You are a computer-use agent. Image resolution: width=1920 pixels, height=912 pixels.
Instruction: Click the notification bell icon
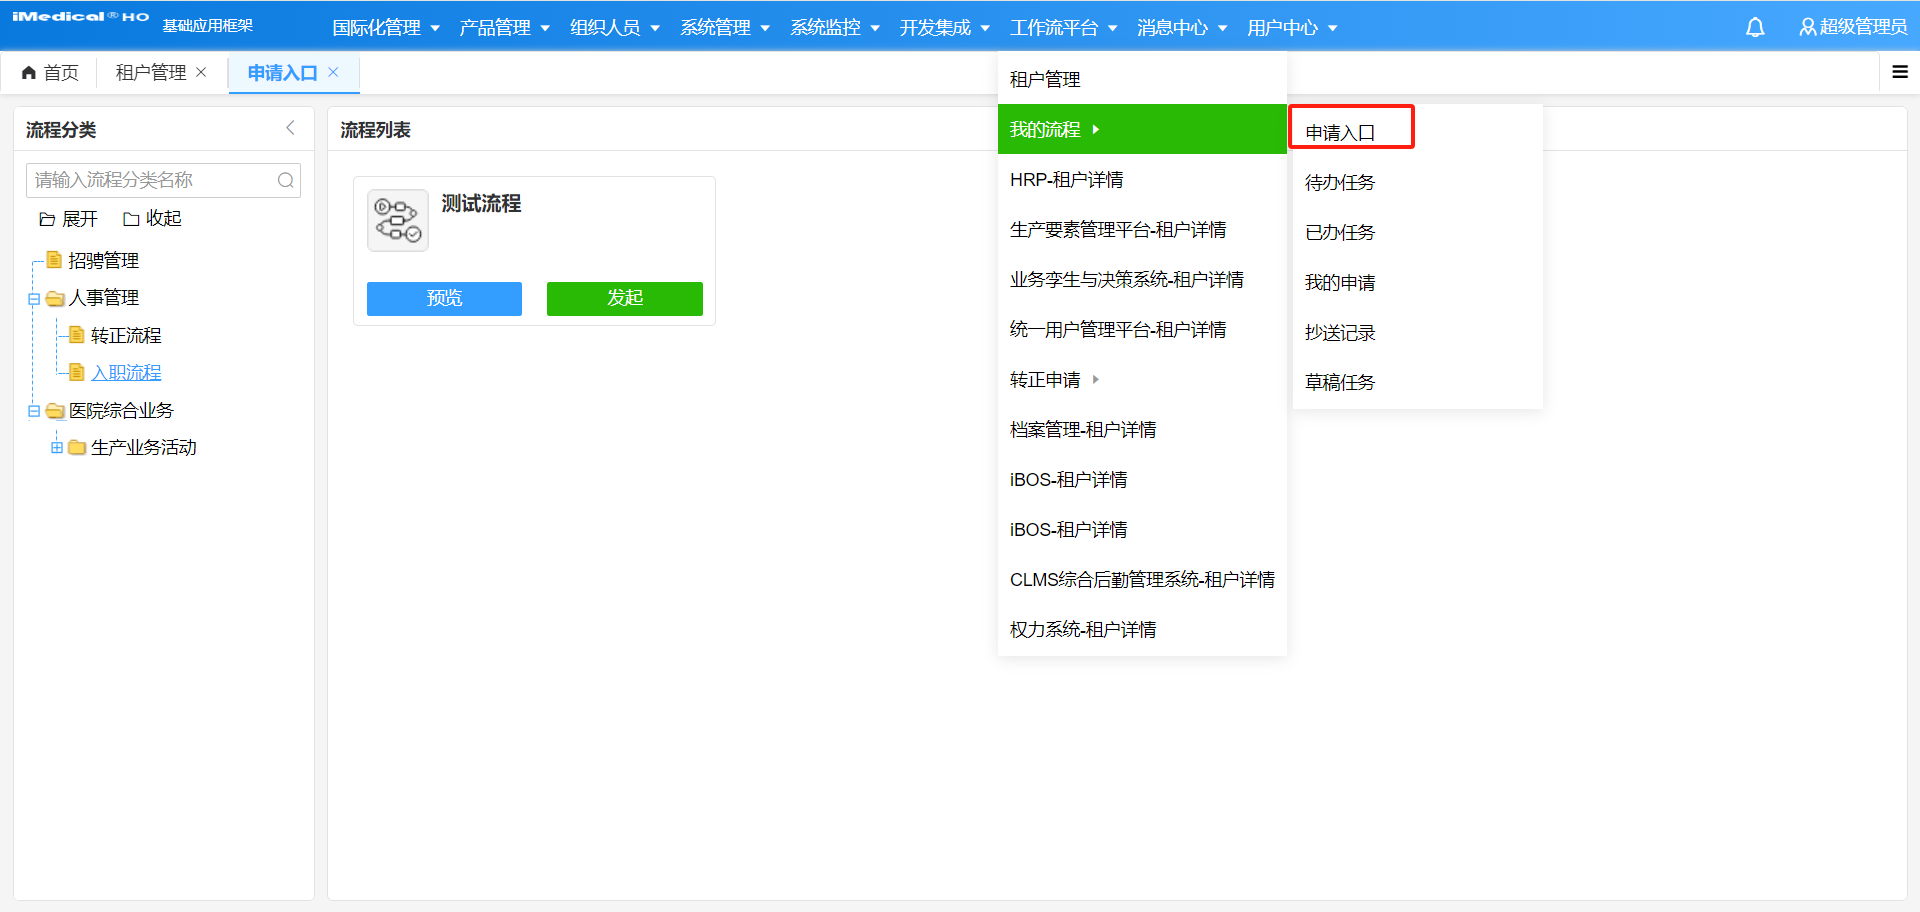1755,28
